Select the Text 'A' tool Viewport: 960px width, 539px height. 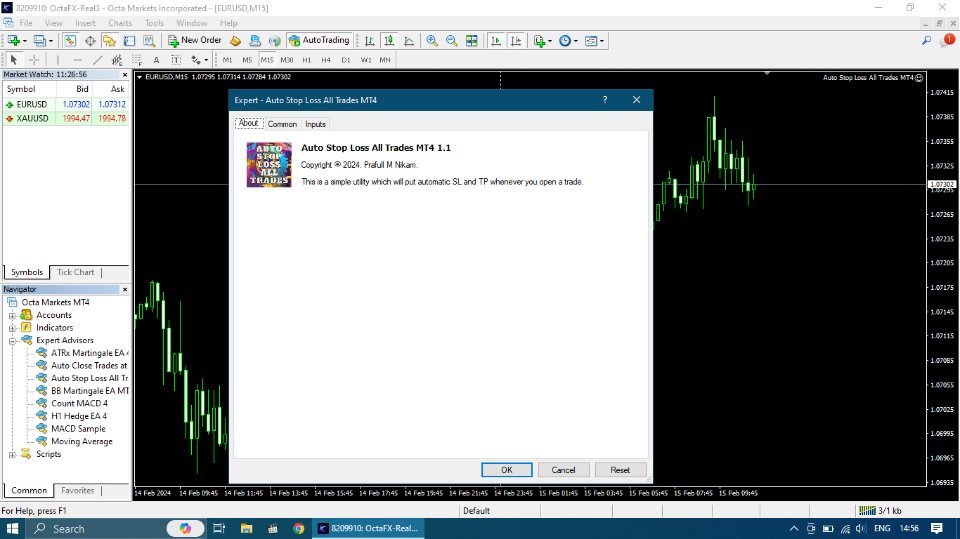pyautogui.click(x=156, y=59)
